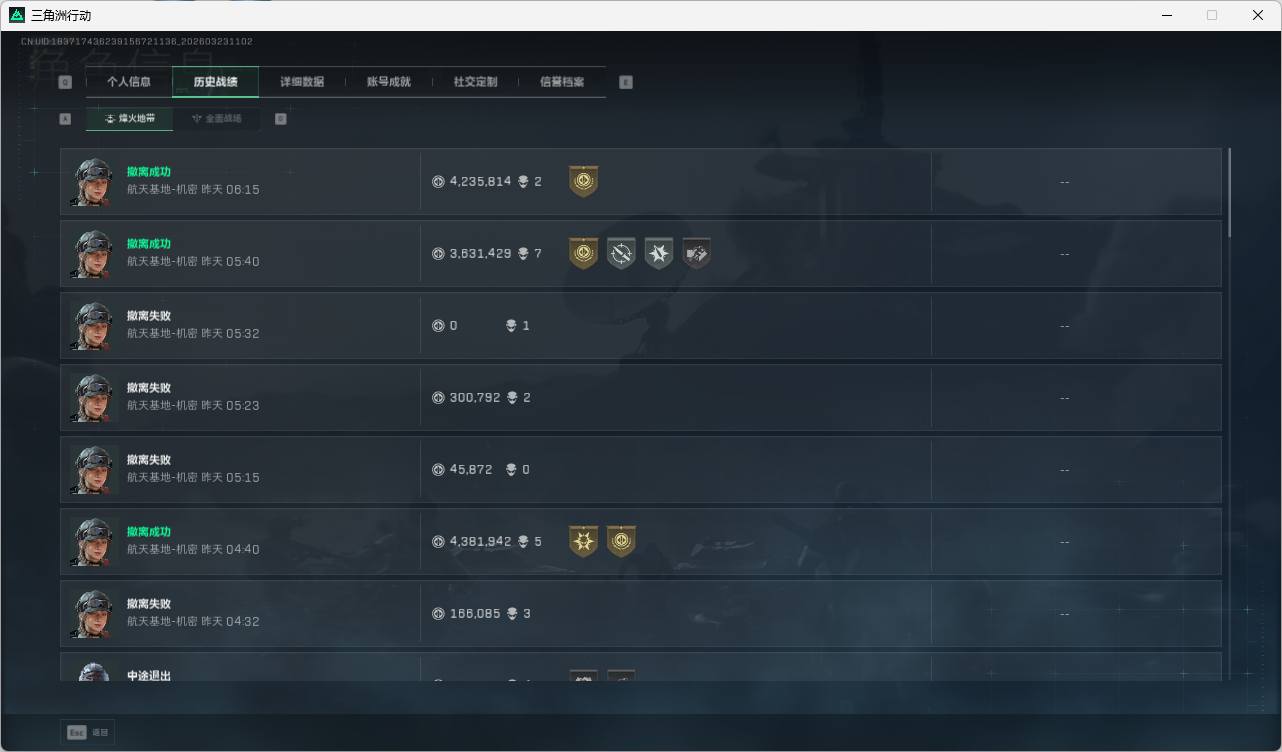Click the crosshair badge in the 05:40 match
The height and width of the screenshot is (752, 1282).
[x=621, y=253]
